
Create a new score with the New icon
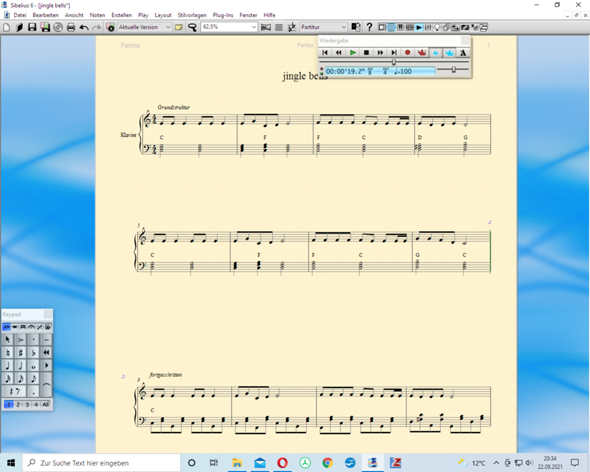pyautogui.click(x=6, y=27)
